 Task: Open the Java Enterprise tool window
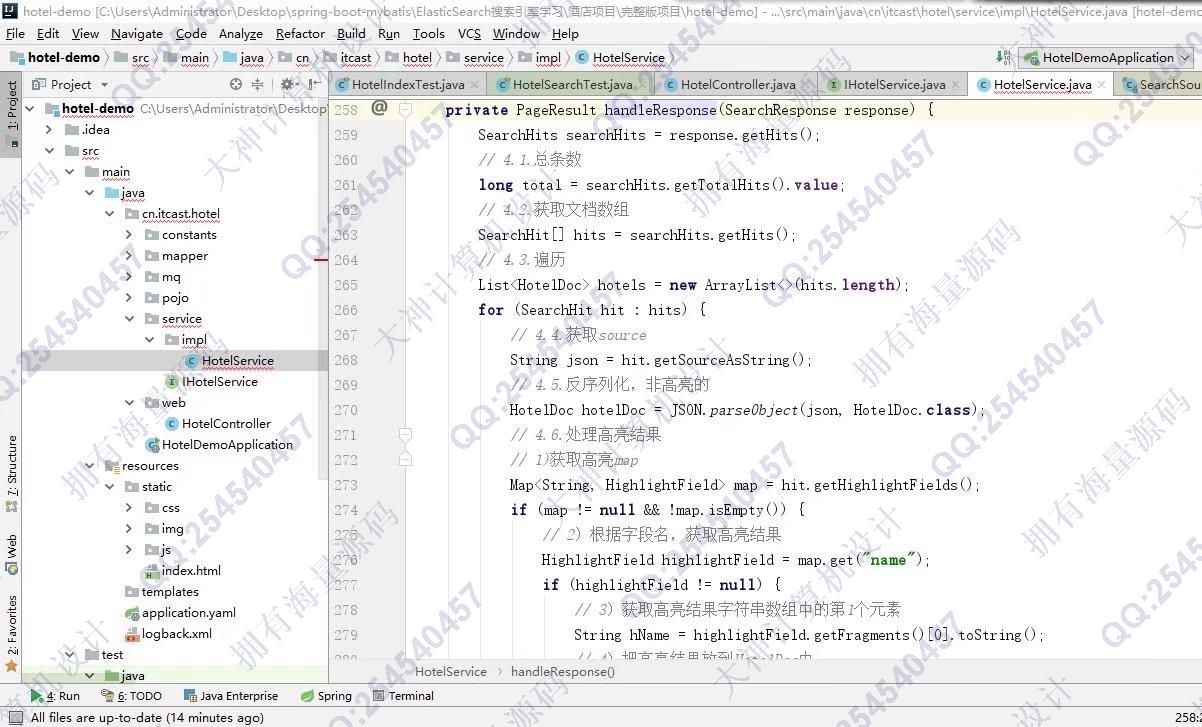point(231,696)
